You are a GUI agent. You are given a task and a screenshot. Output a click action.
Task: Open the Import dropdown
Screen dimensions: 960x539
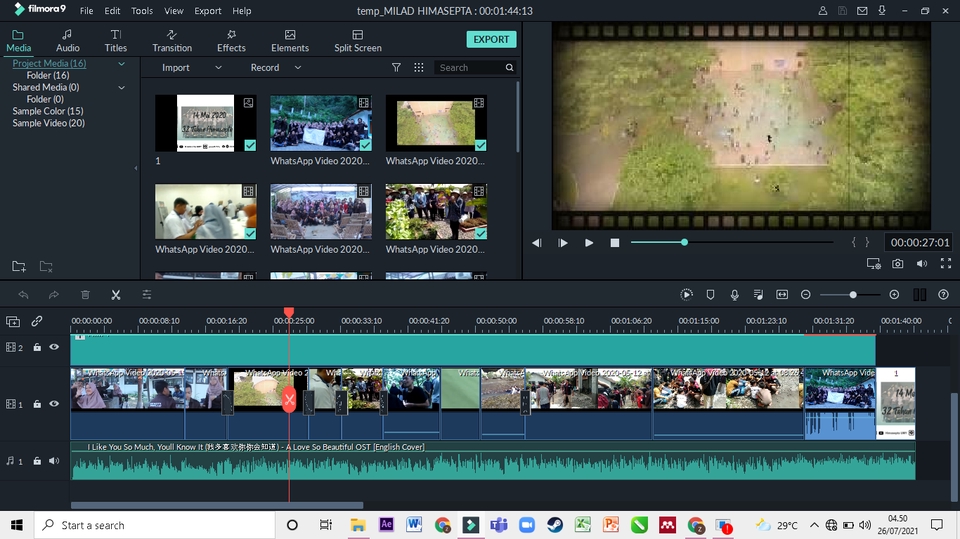(191, 67)
